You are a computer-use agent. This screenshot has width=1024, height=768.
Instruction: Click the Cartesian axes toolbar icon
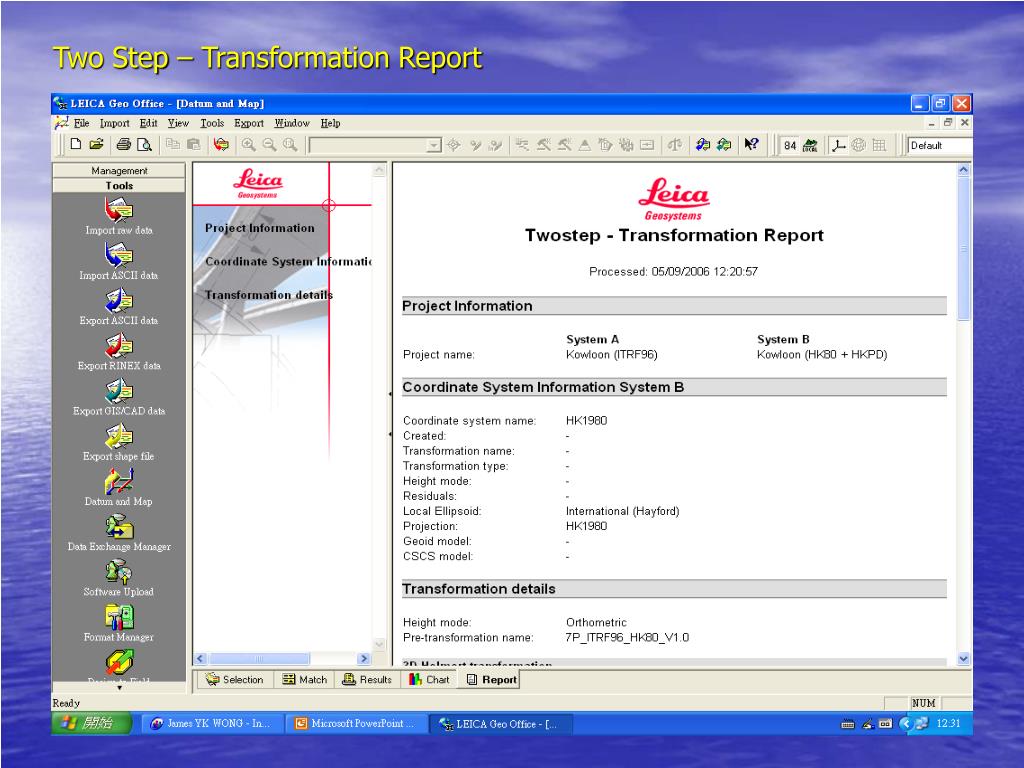[x=839, y=145]
